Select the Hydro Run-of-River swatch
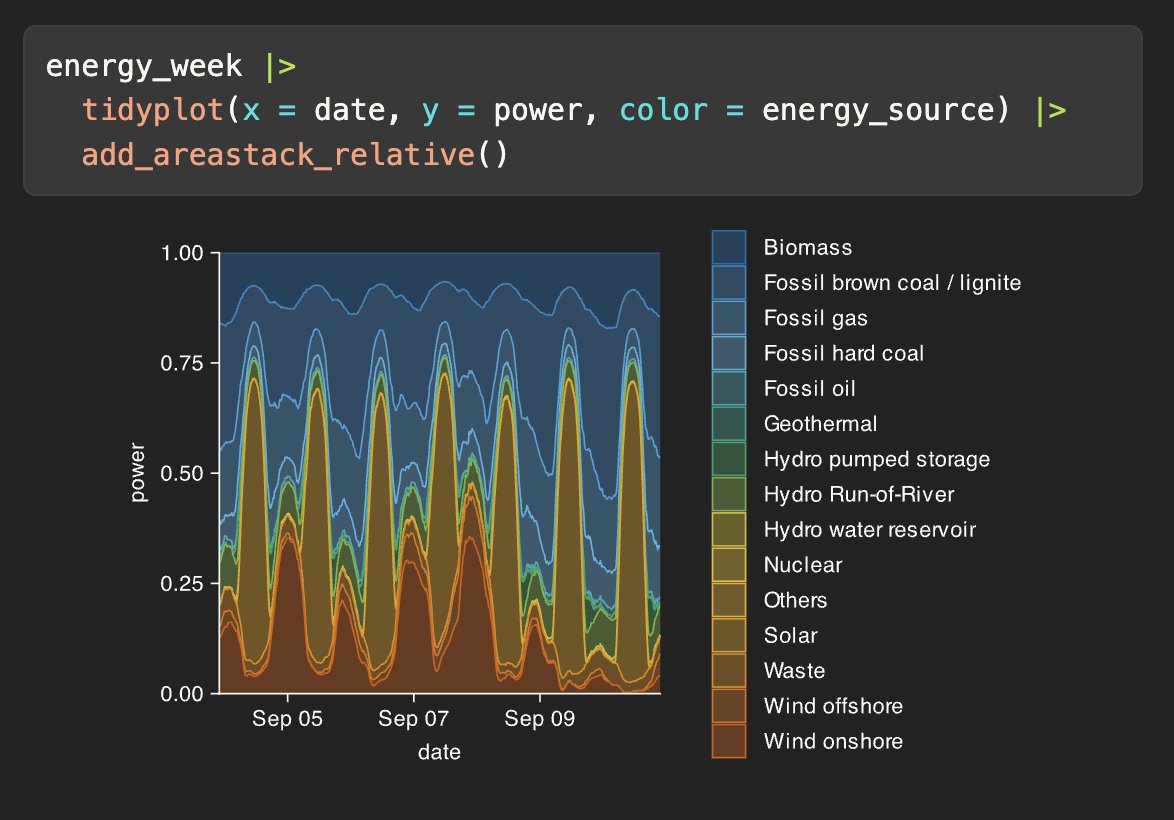 [x=729, y=494]
